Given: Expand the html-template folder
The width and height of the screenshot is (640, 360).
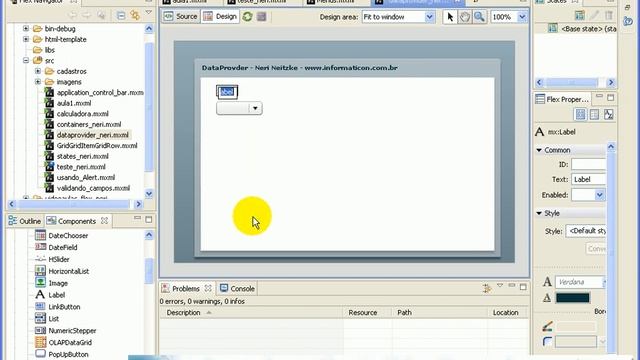Looking at the screenshot, I should [26, 39].
